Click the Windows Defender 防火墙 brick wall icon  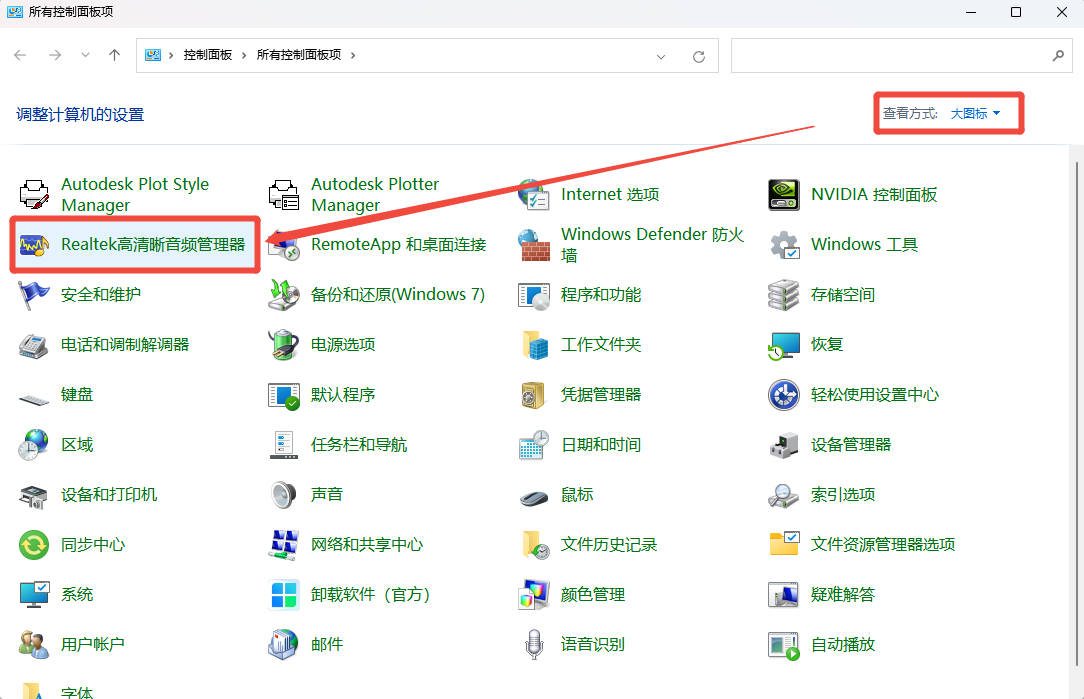534,245
